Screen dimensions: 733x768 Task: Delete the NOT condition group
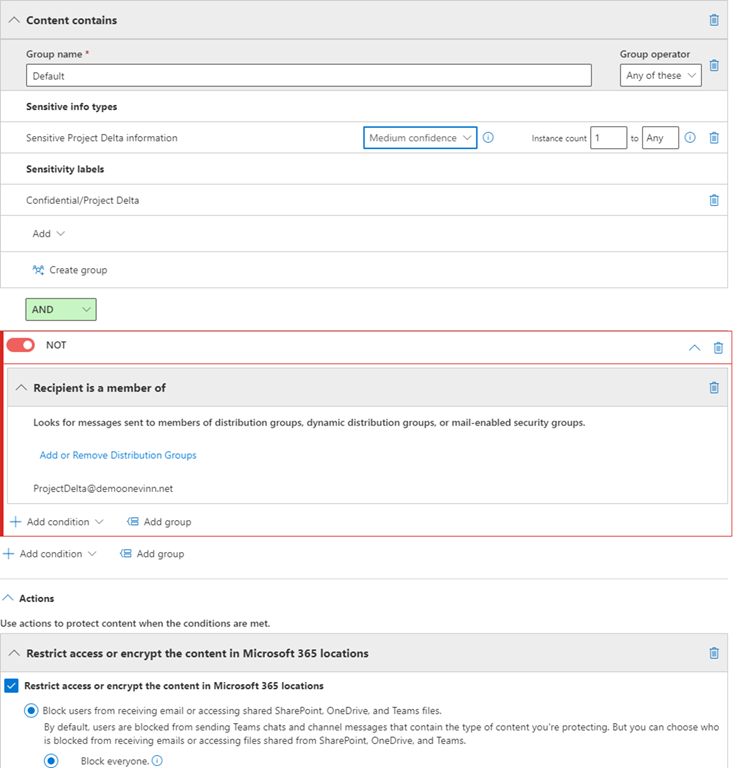(x=718, y=348)
